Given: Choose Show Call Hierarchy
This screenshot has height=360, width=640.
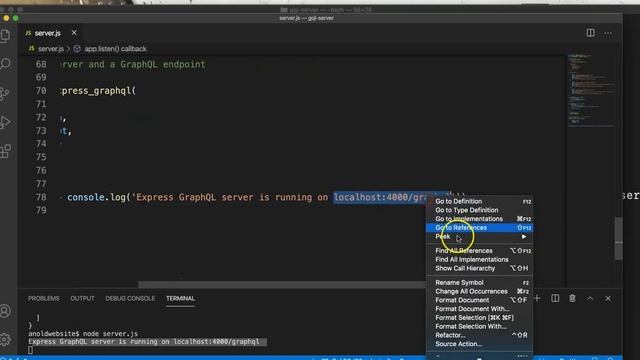Looking at the screenshot, I should coord(479,269).
